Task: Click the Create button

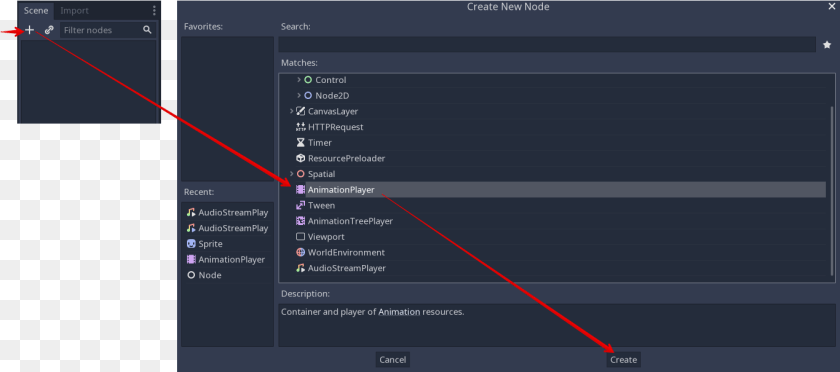Action: point(624,360)
